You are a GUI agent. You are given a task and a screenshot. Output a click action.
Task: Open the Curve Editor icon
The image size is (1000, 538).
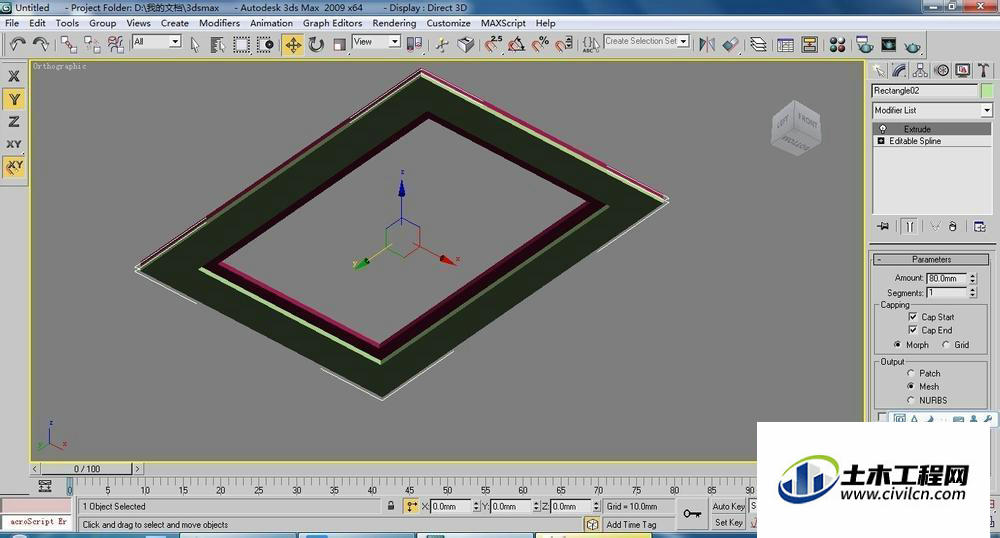[x=786, y=44]
